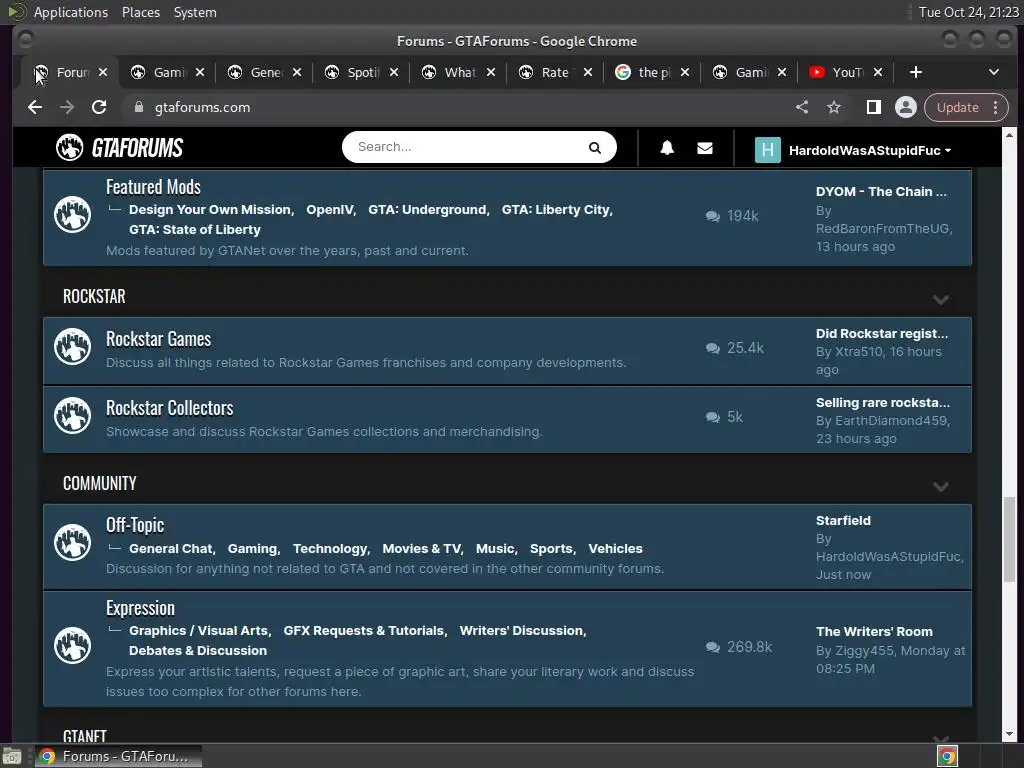Open a new browser tab
The height and width of the screenshot is (768, 1024).
(x=916, y=72)
